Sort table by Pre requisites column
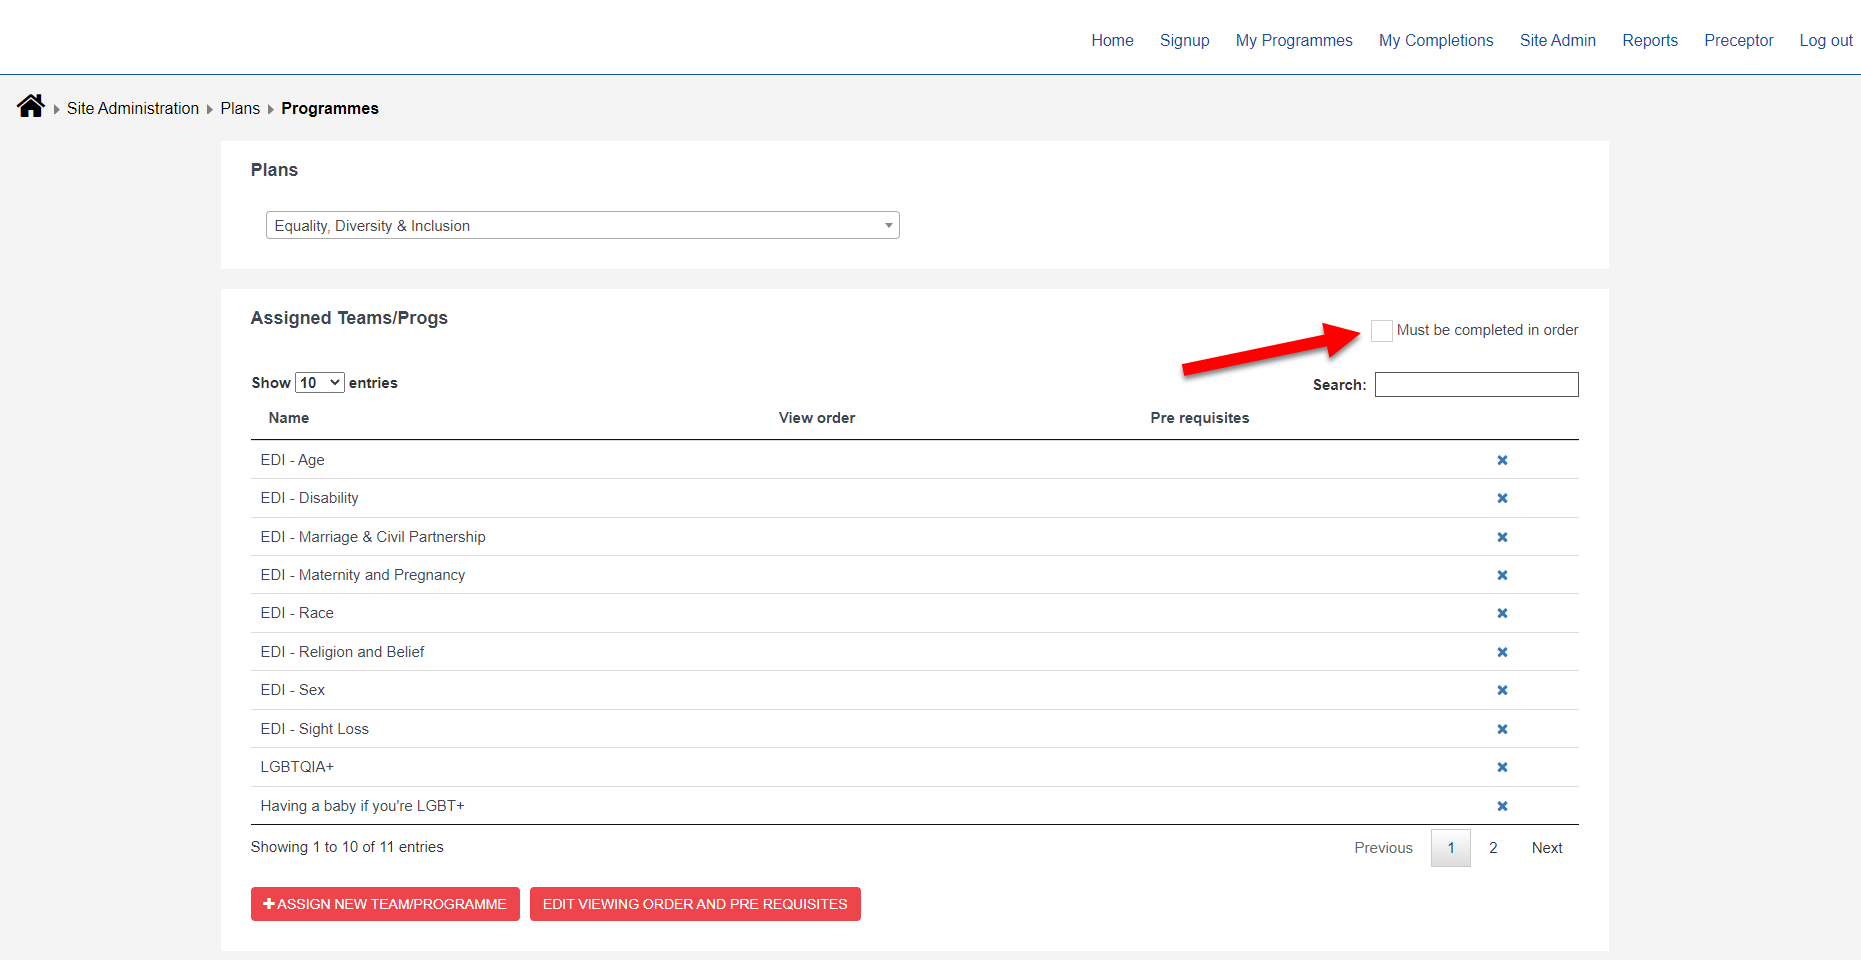 coord(1200,418)
